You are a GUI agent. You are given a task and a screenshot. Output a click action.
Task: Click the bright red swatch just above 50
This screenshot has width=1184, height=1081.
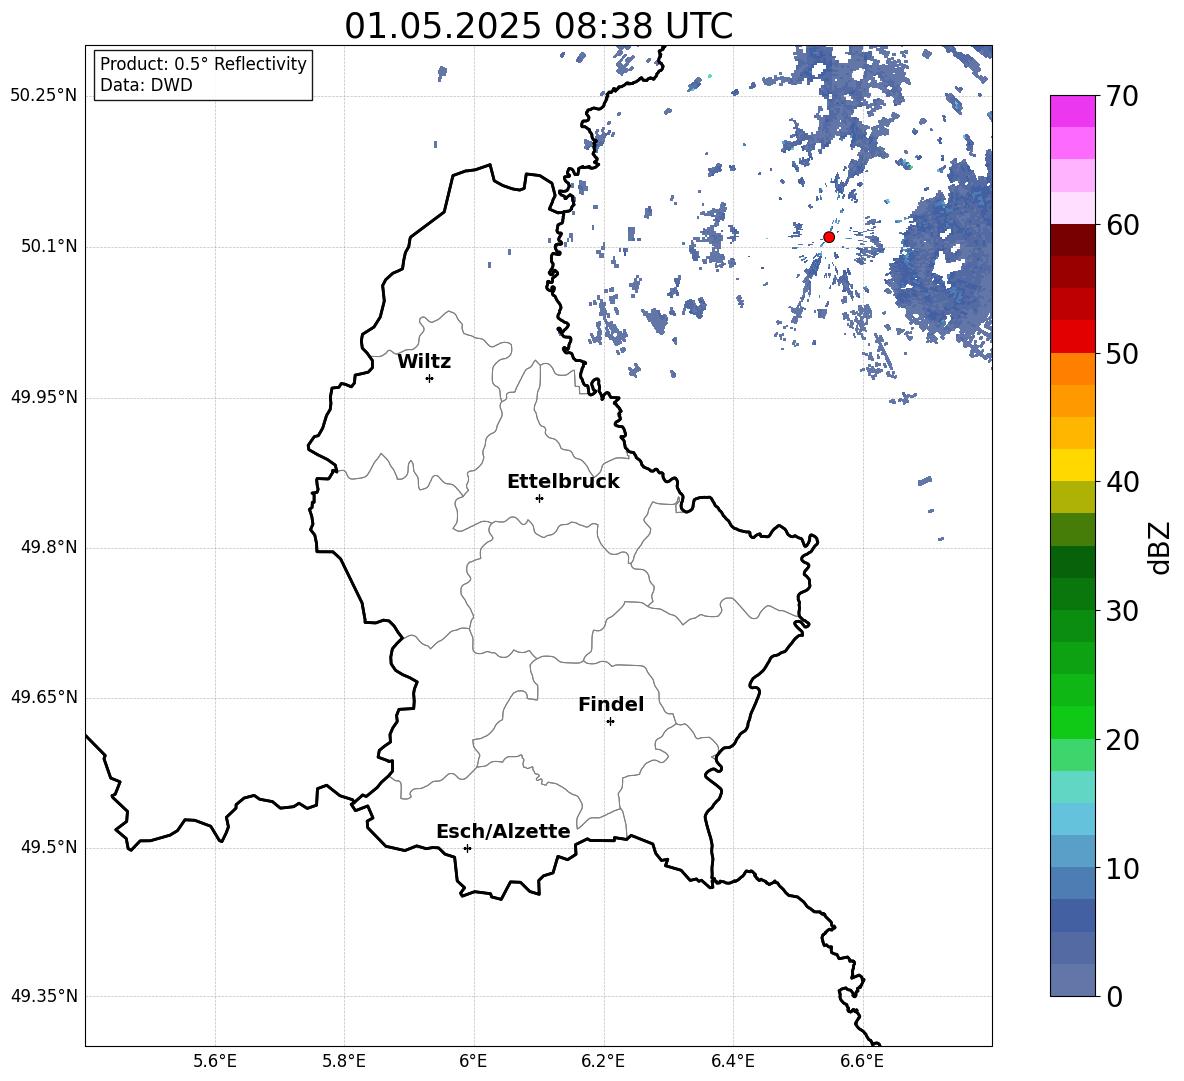coord(1073,337)
